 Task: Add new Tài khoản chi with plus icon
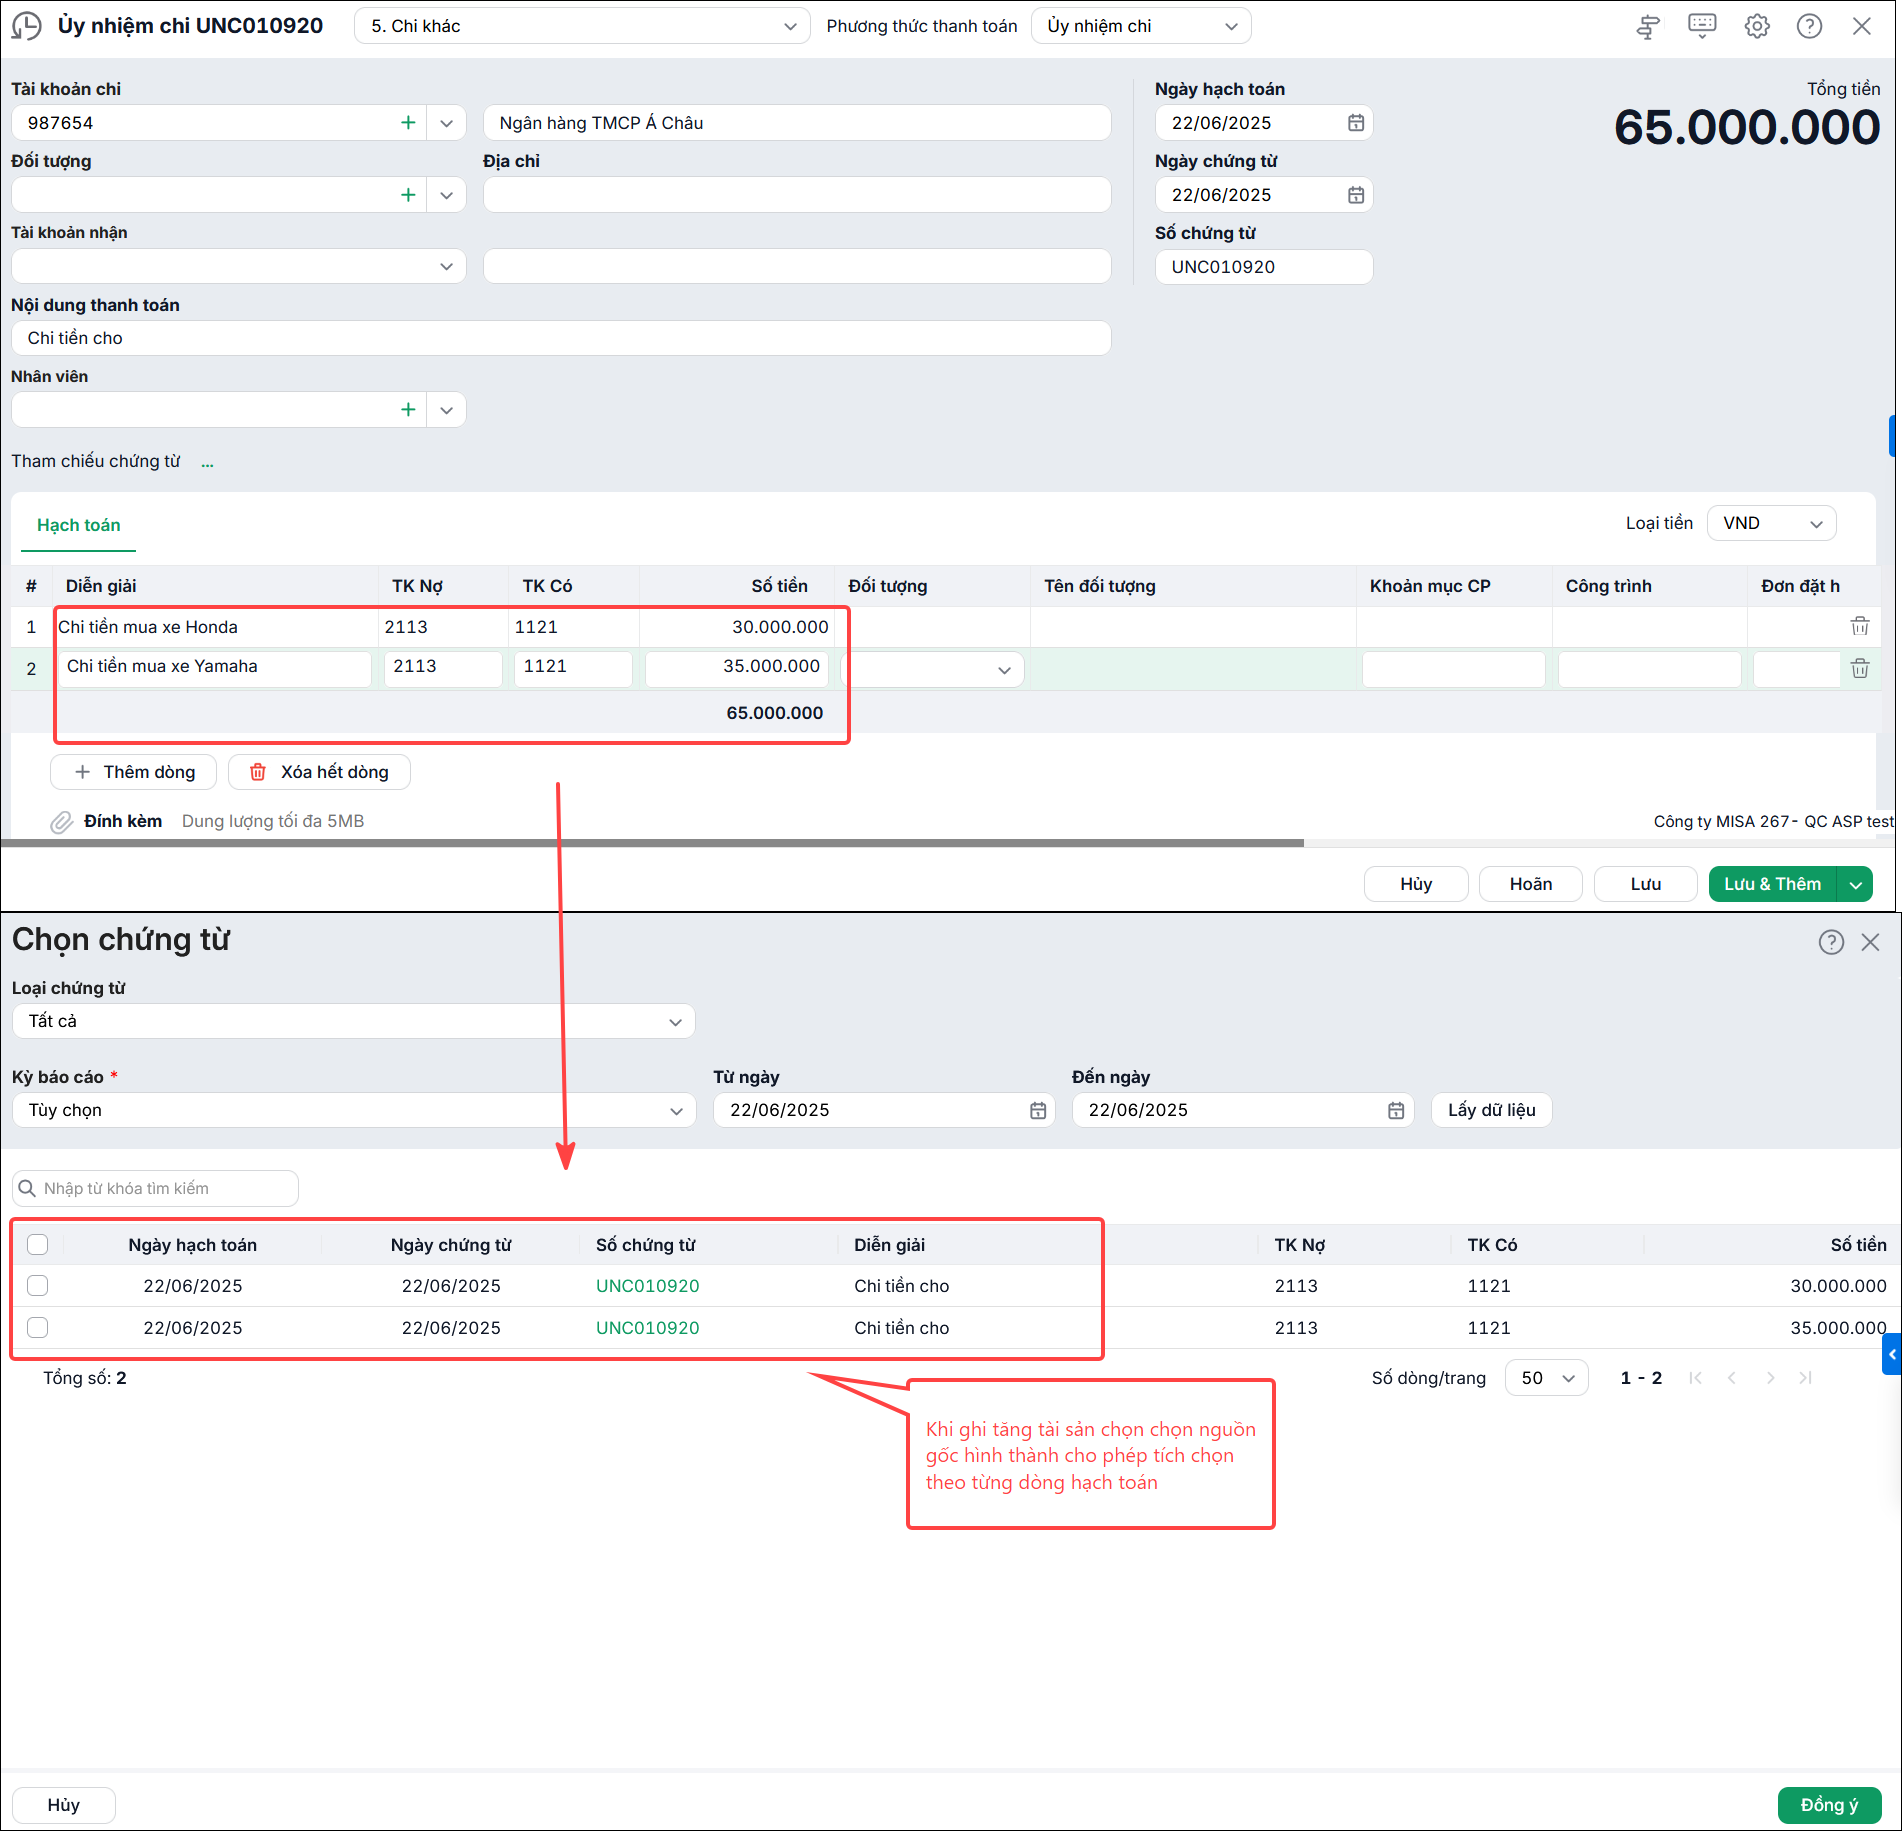[x=408, y=123]
